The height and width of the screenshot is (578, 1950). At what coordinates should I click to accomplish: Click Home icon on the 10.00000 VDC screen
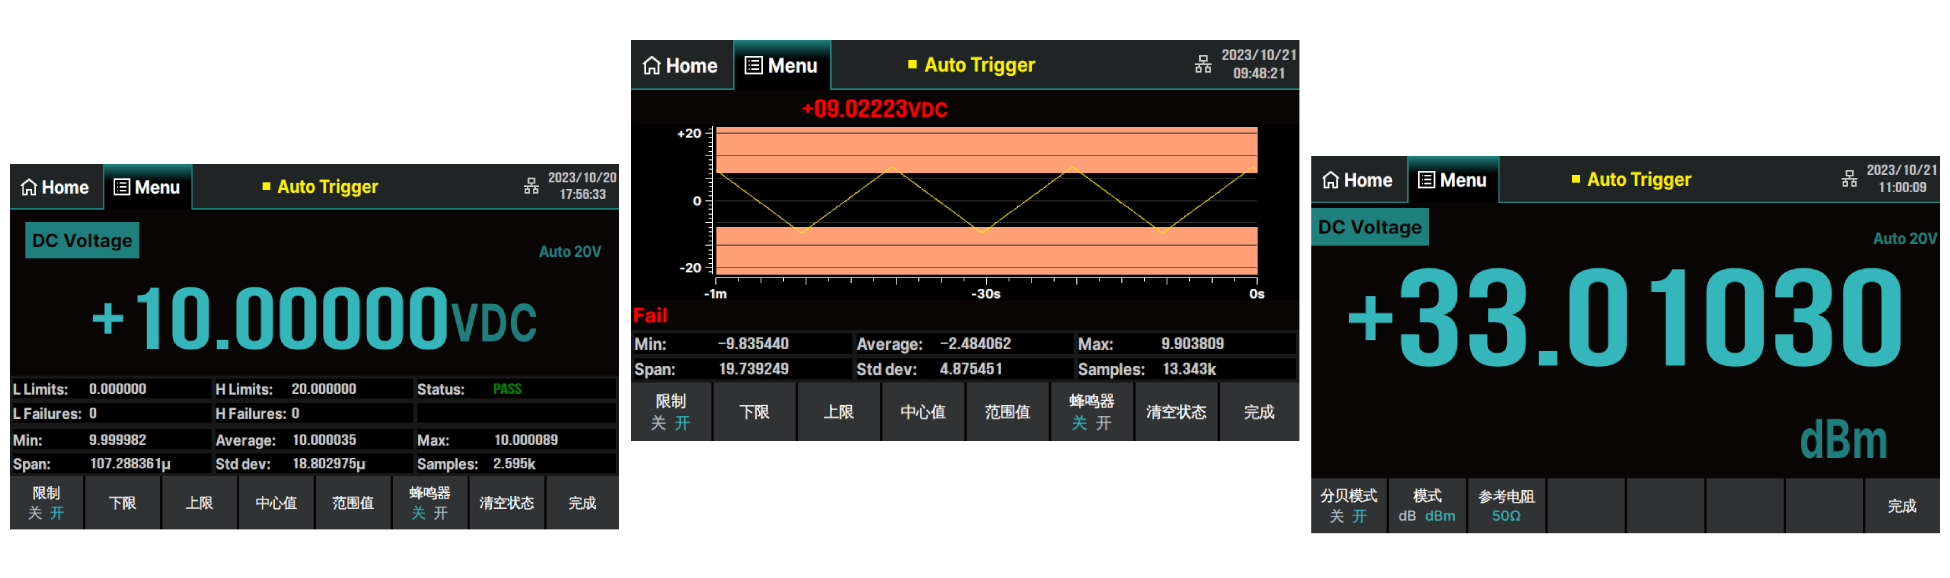pyautogui.click(x=29, y=188)
